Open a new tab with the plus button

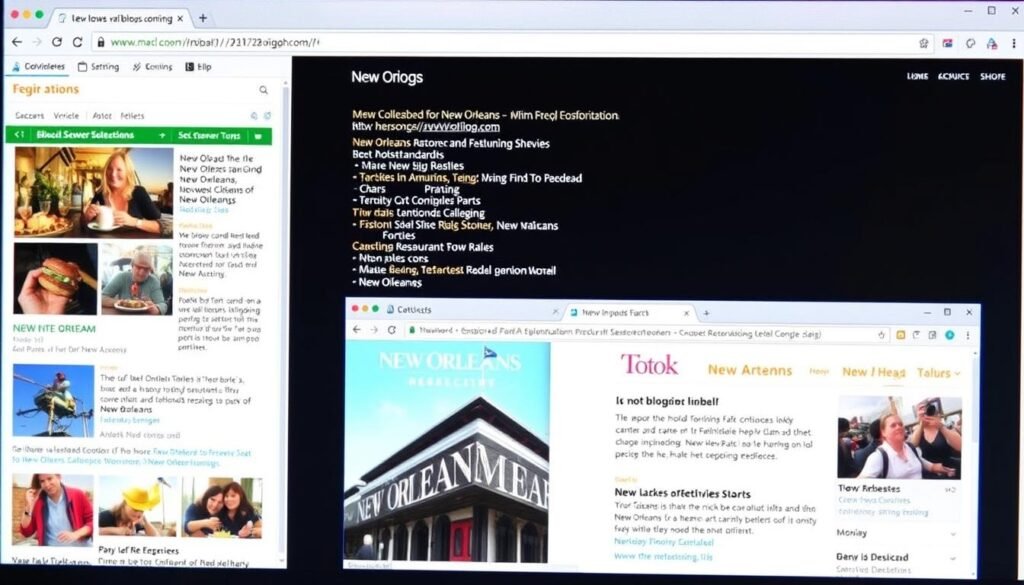(203, 18)
